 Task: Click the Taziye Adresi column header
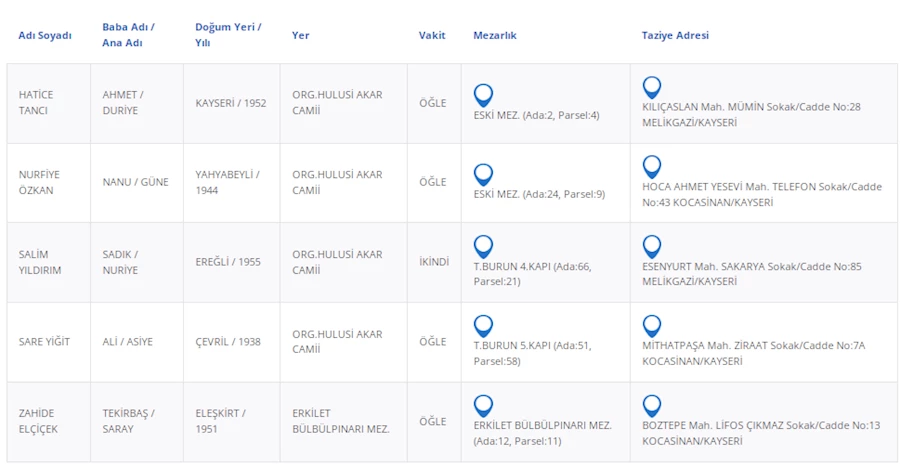coord(675,36)
